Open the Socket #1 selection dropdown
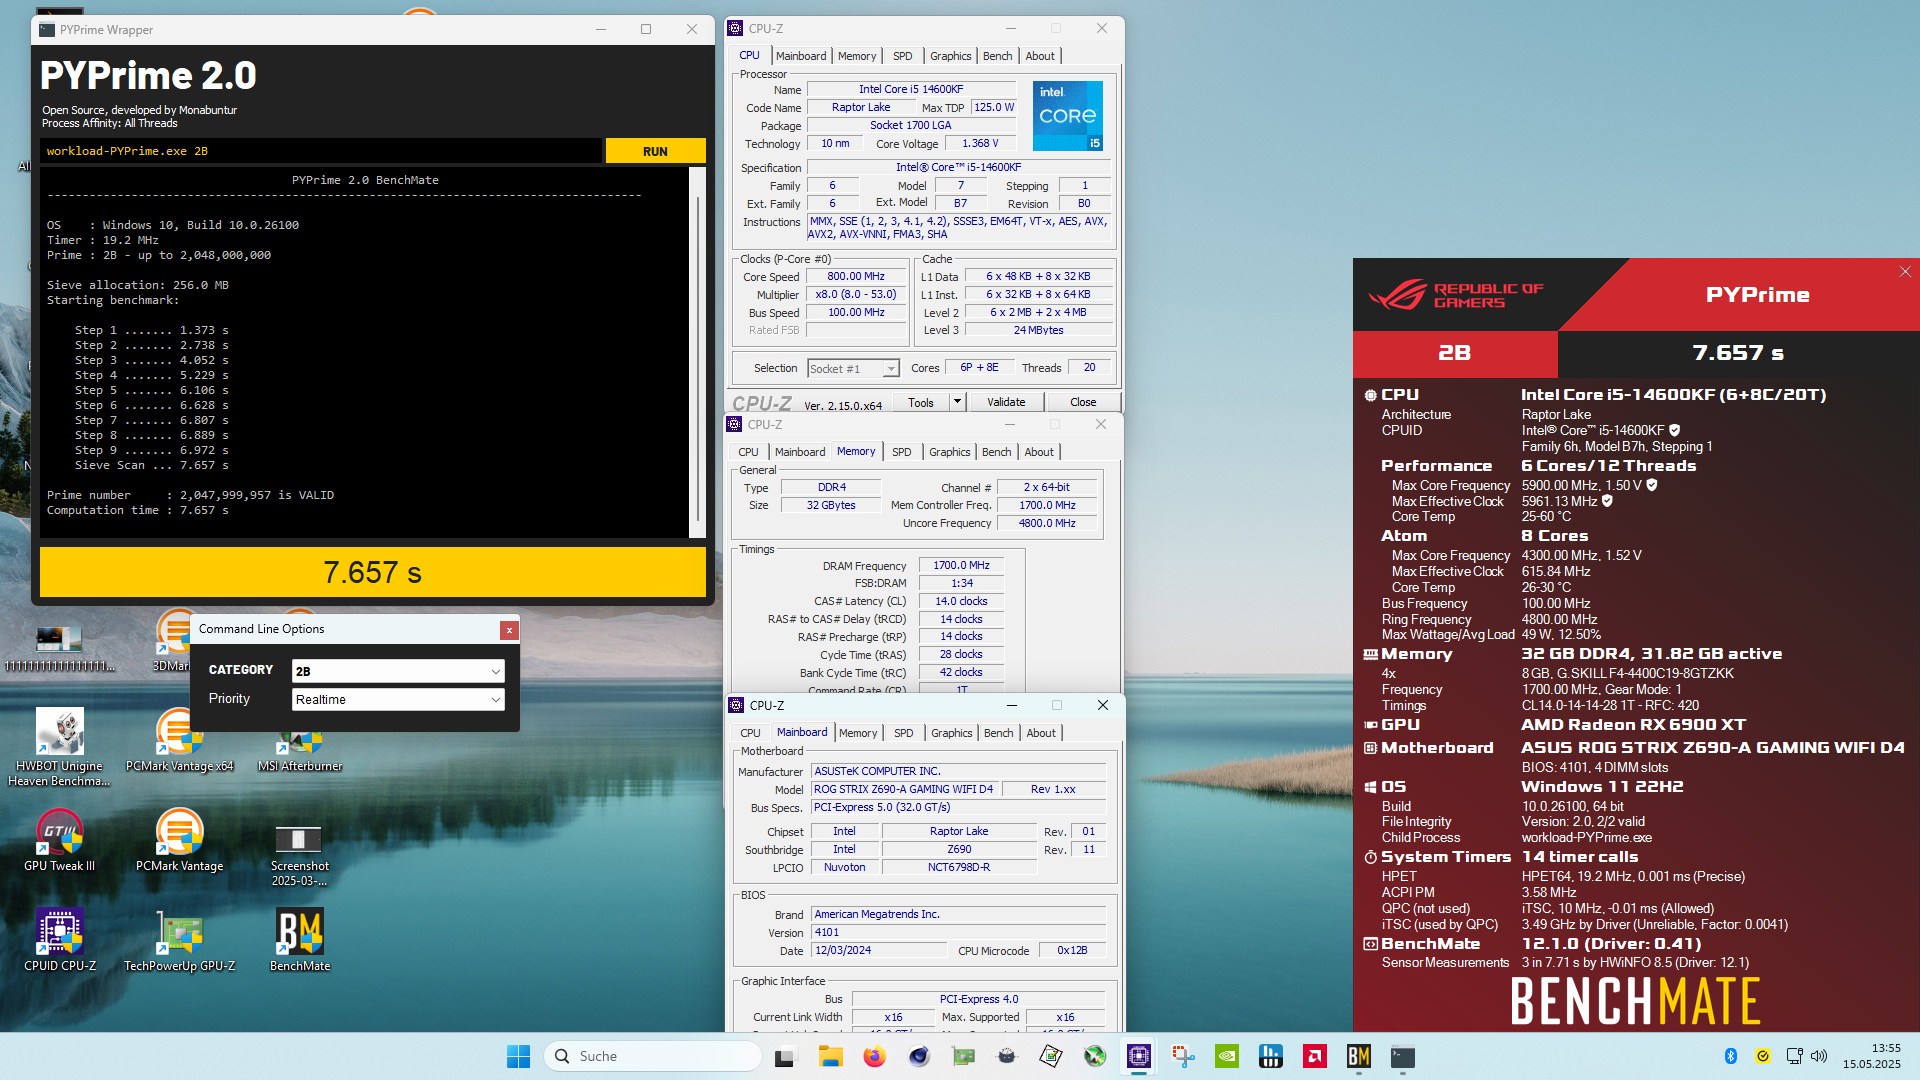Screen dimensions: 1920x1080 click(853, 369)
